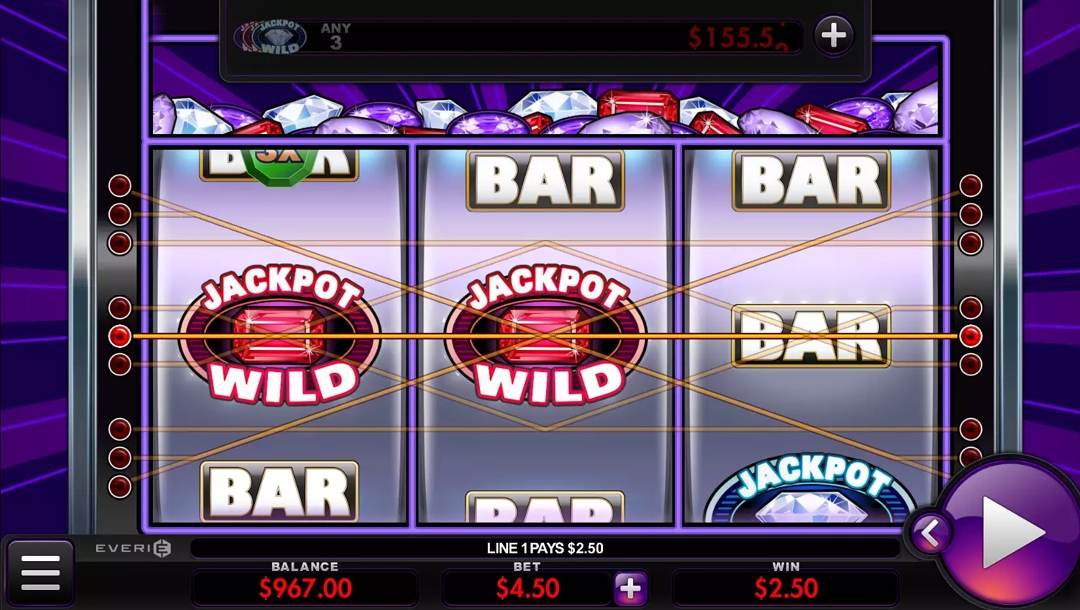
Task: Click the center BAR symbol on the third reel
Action: [x=811, y=336]
